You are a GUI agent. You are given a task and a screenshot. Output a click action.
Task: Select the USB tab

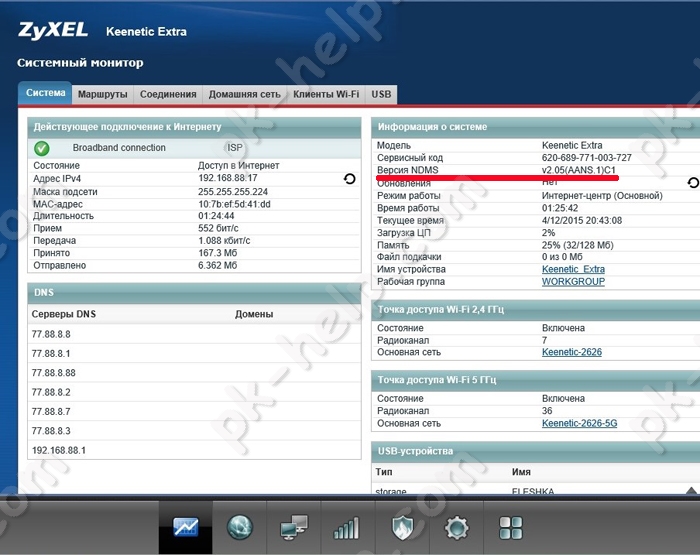coord(381,94)
